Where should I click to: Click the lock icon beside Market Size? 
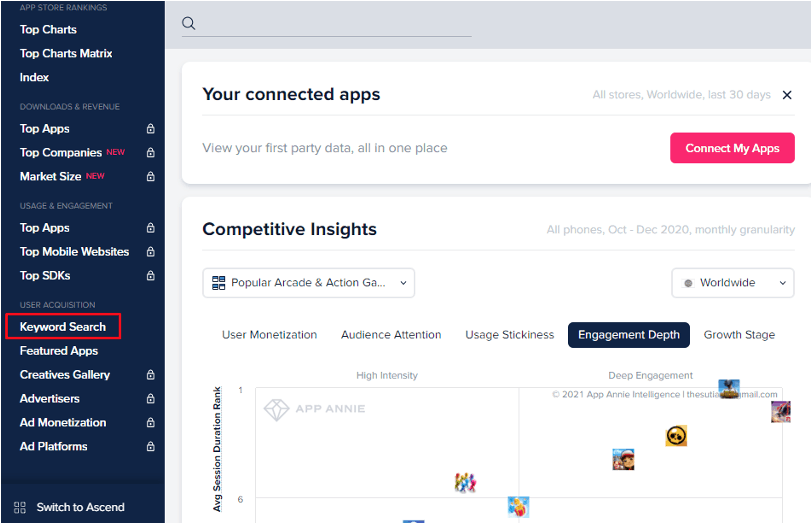coord(151,177)
